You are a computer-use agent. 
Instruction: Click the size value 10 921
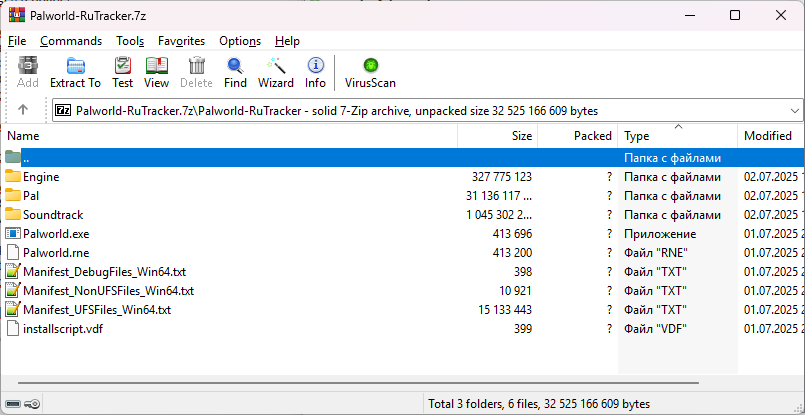[x=515, y=291]
